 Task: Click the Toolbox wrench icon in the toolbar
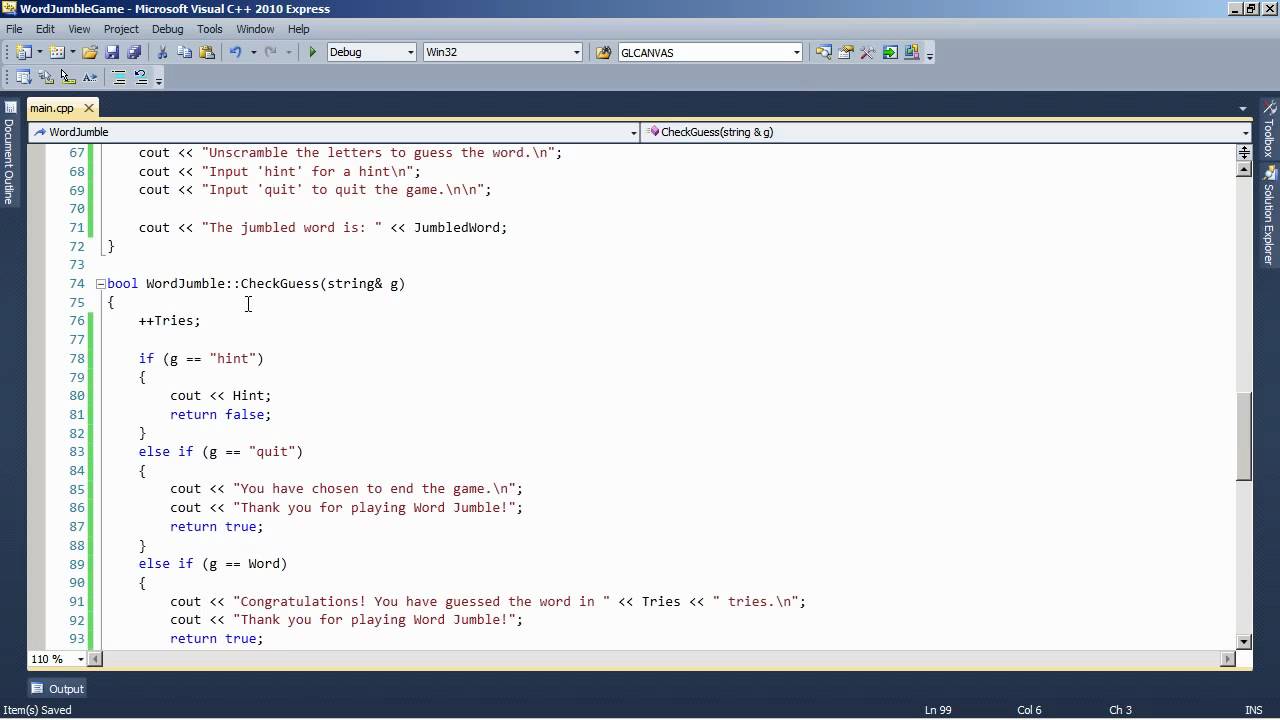(x=867, y=52)
